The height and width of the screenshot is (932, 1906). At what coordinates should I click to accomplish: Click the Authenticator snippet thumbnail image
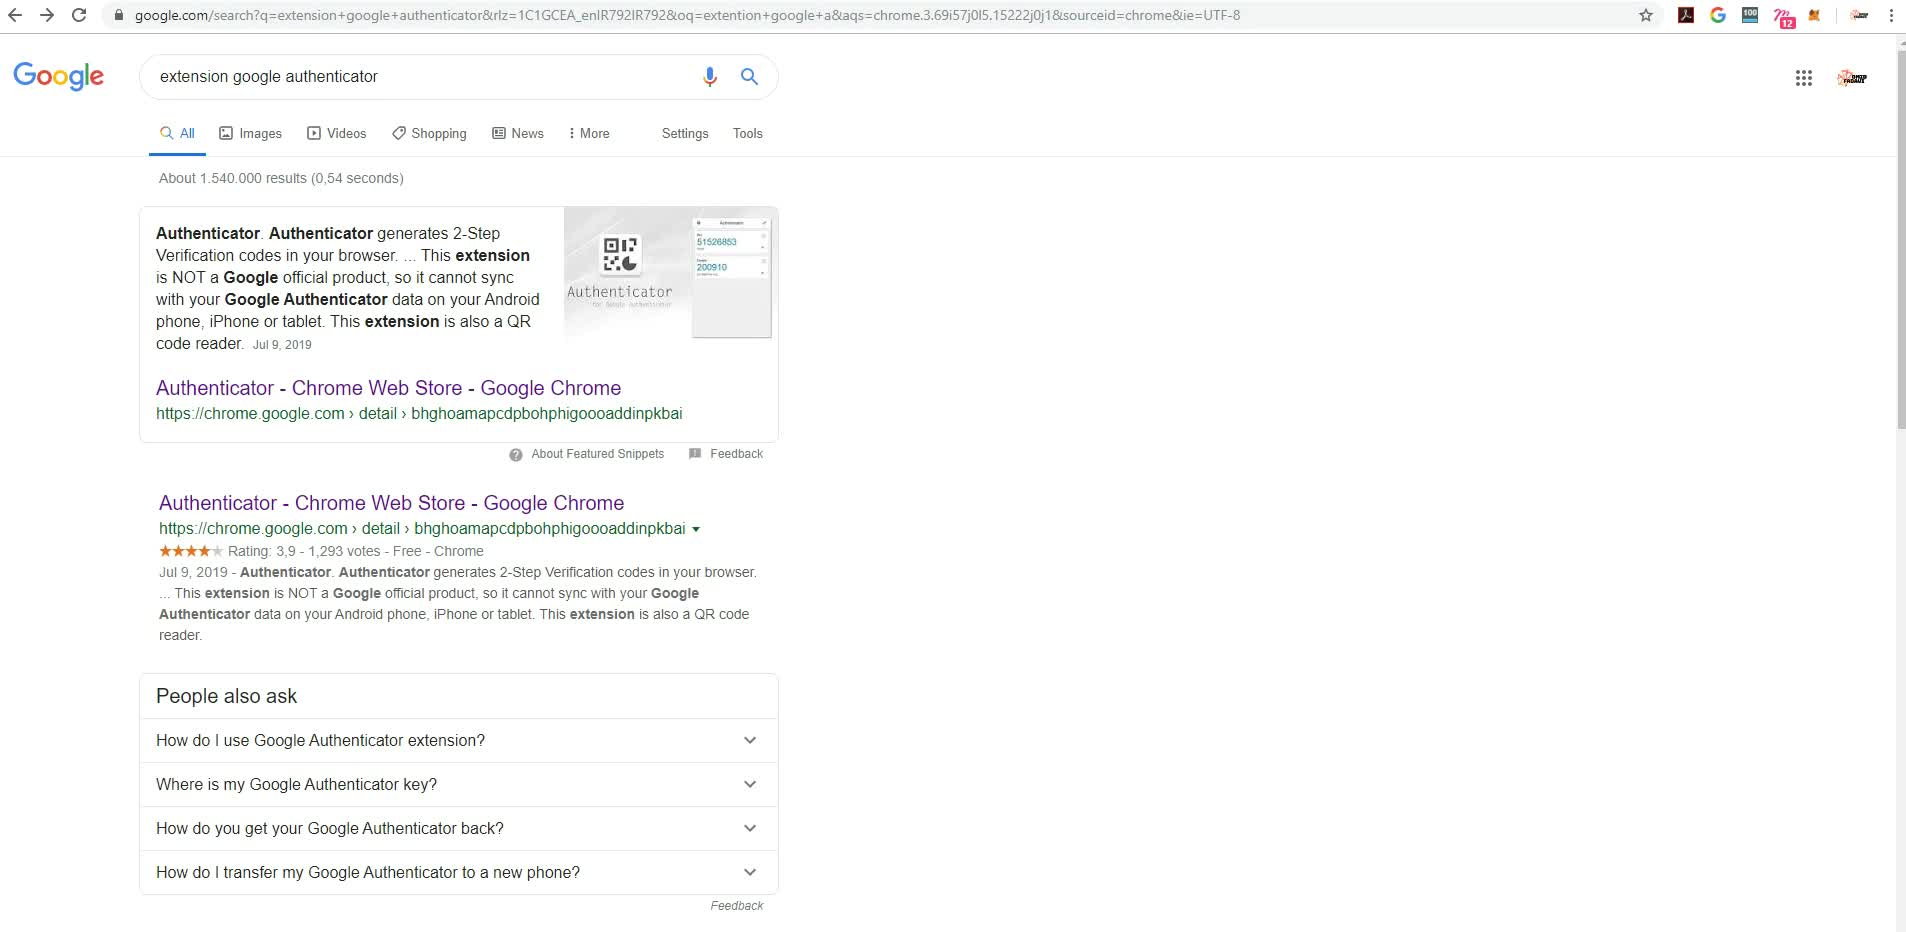(x=668, y=273)
